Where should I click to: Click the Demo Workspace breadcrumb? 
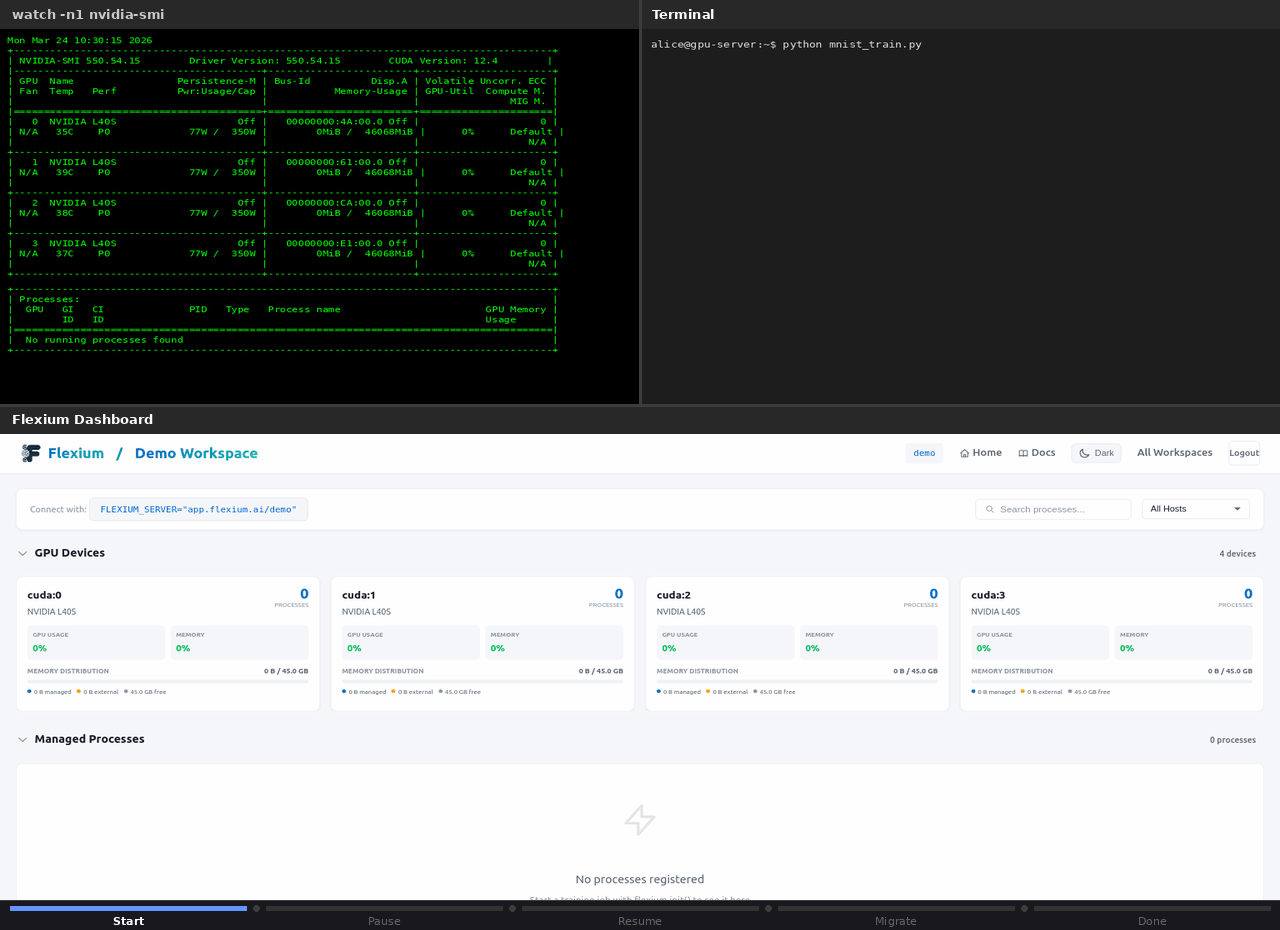tap(196, 453)
